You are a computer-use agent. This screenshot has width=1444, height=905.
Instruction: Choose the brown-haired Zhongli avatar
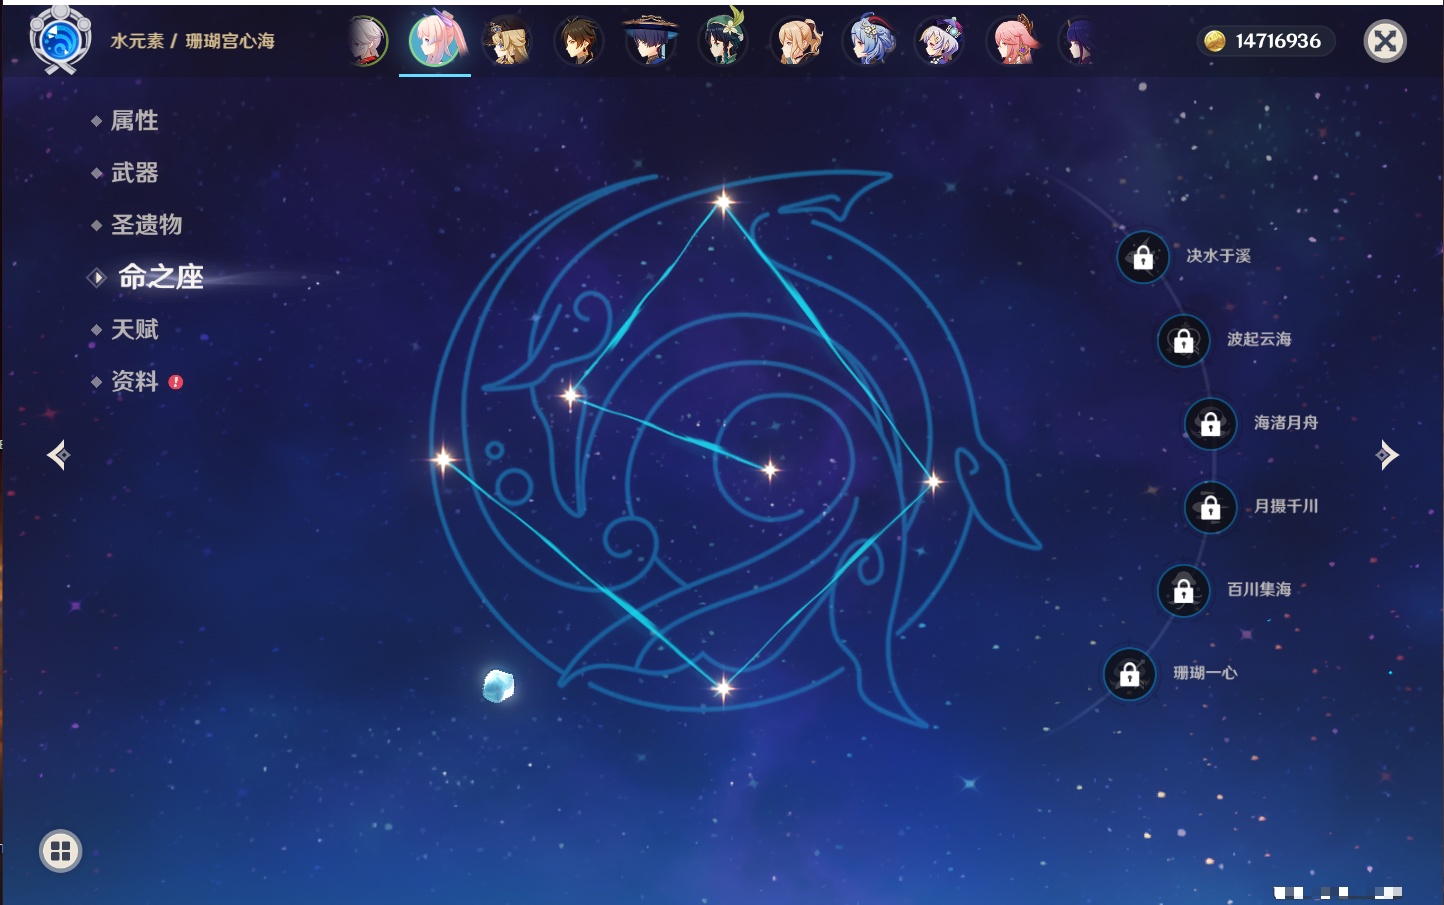click(x=579, y=41)
